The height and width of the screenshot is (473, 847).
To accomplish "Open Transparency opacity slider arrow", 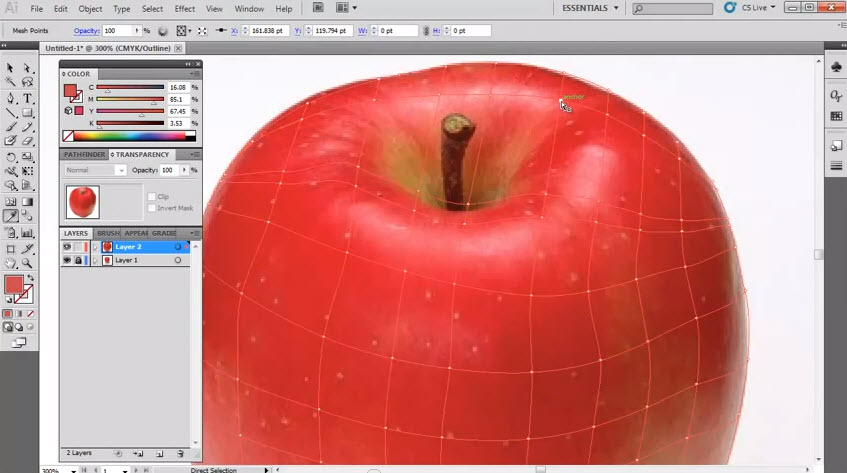I will point(184,170).
